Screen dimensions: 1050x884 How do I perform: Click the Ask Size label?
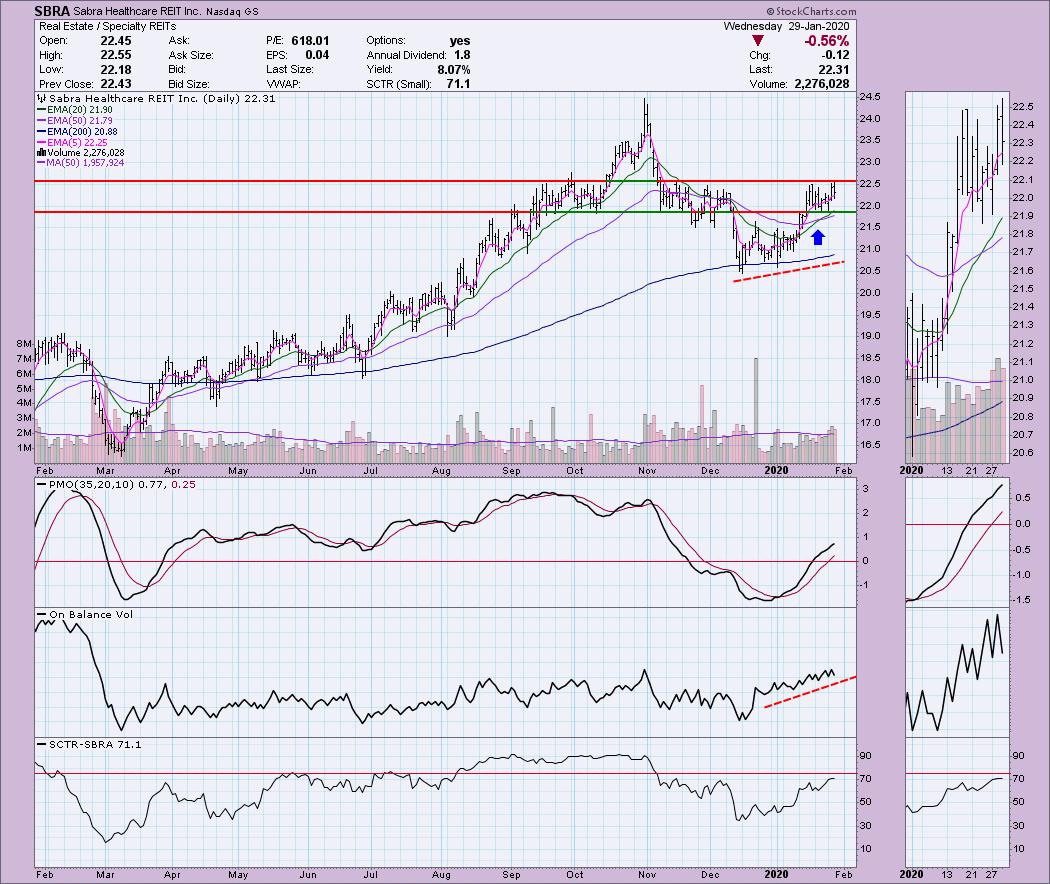tap(192, 56)
